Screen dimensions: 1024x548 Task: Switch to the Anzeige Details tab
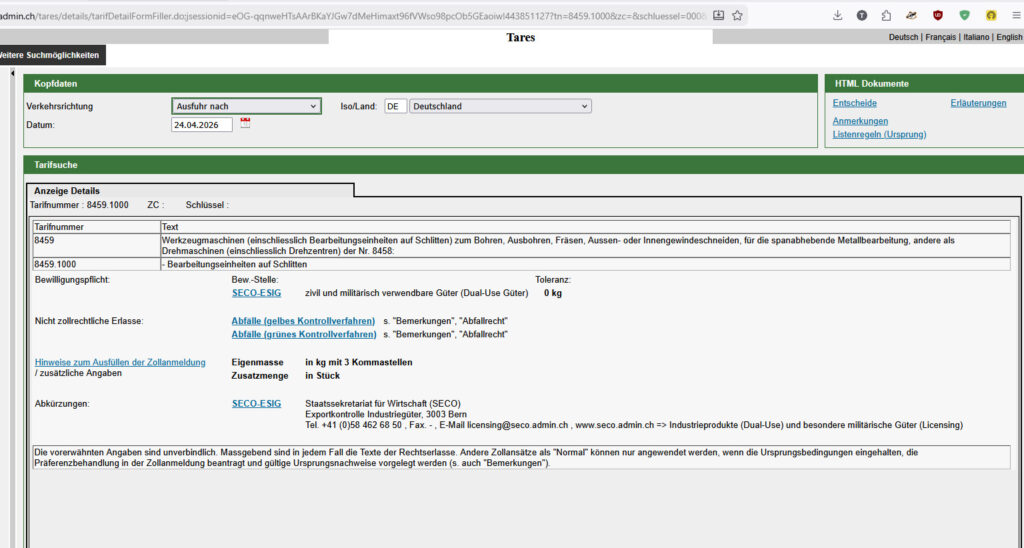[67, 190]
